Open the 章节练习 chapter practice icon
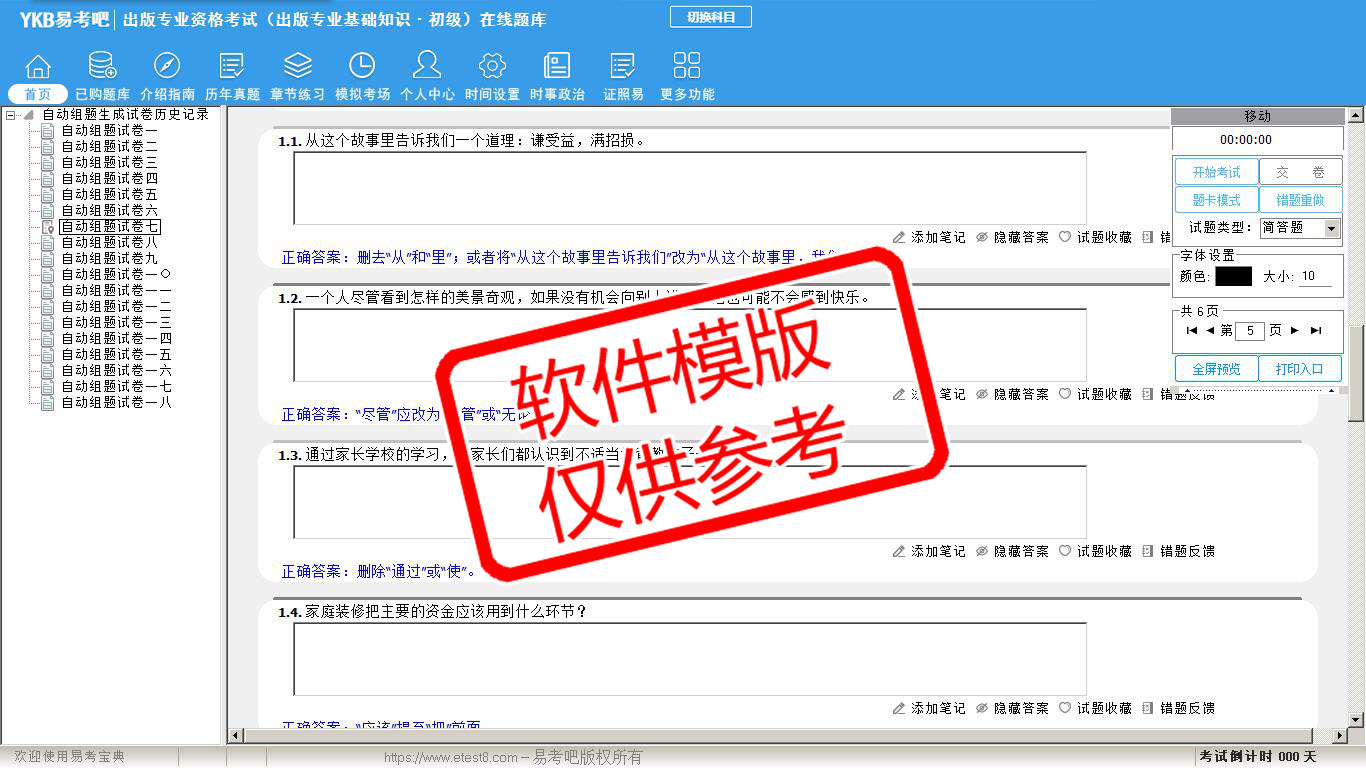Screen dimensions: 1366x768 click(x=297, y=67)
